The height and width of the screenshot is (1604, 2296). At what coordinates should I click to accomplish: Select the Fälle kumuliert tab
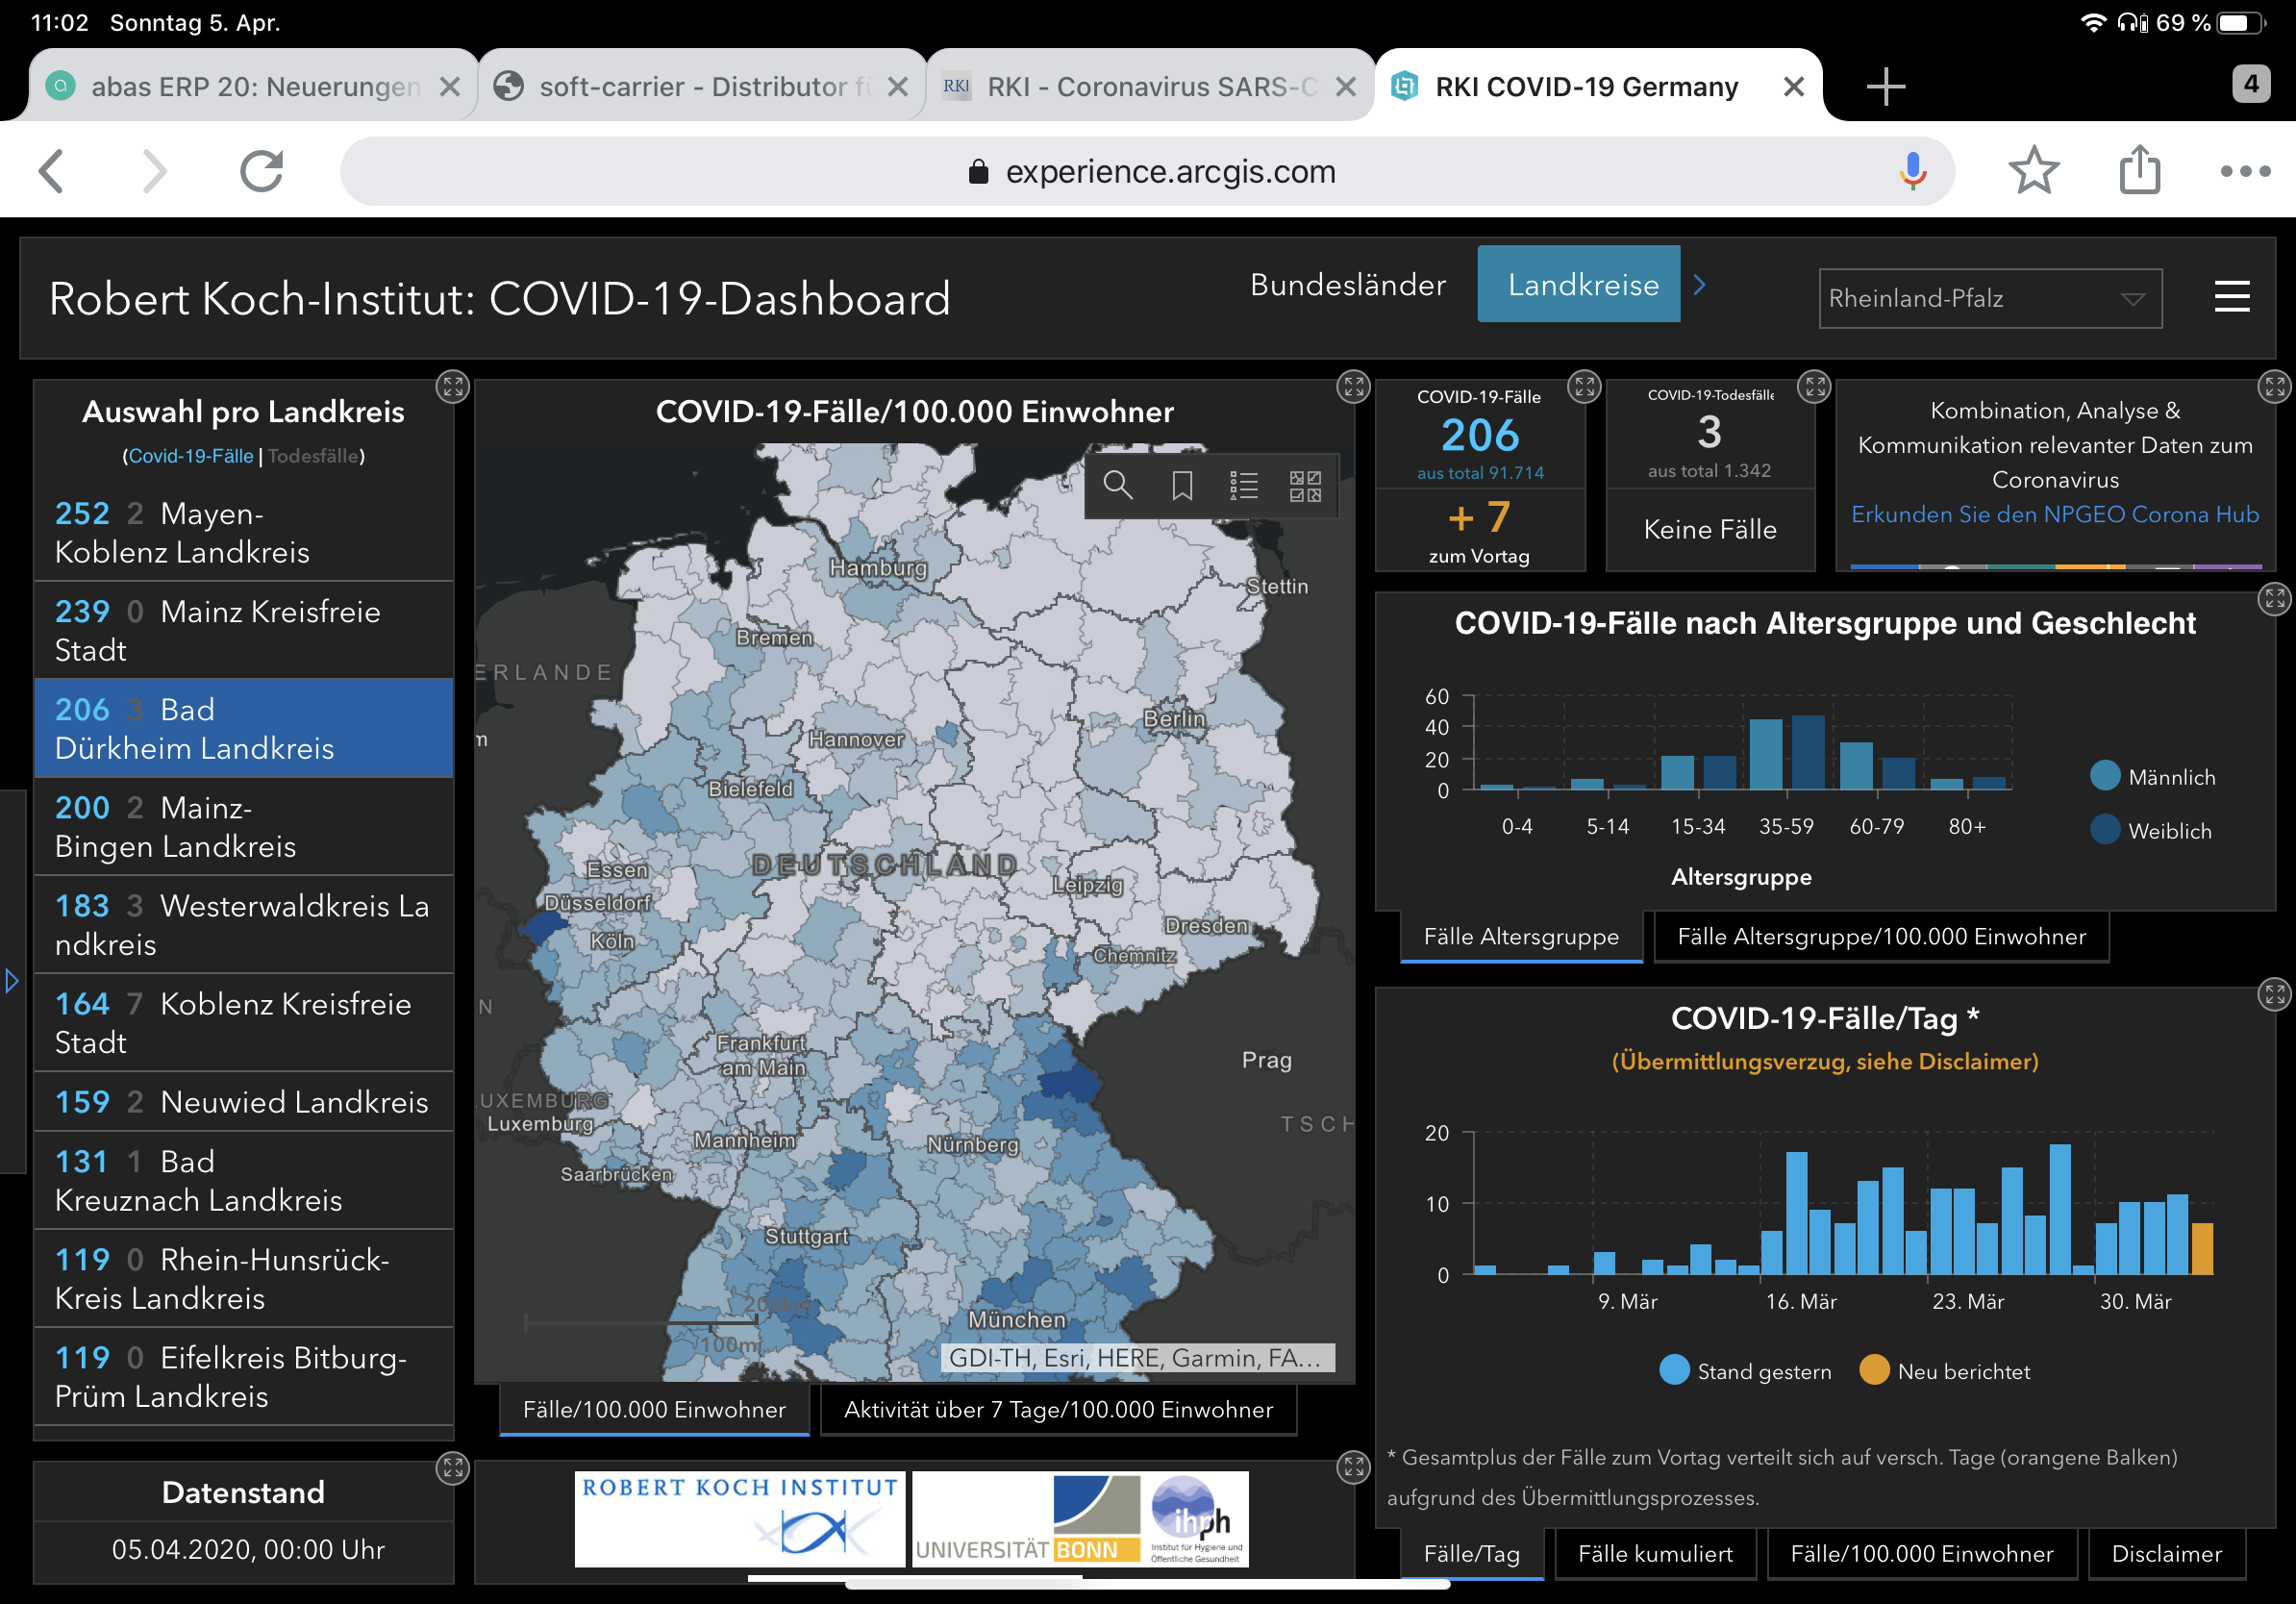pyautogui.click(x=1655, y=1553)
